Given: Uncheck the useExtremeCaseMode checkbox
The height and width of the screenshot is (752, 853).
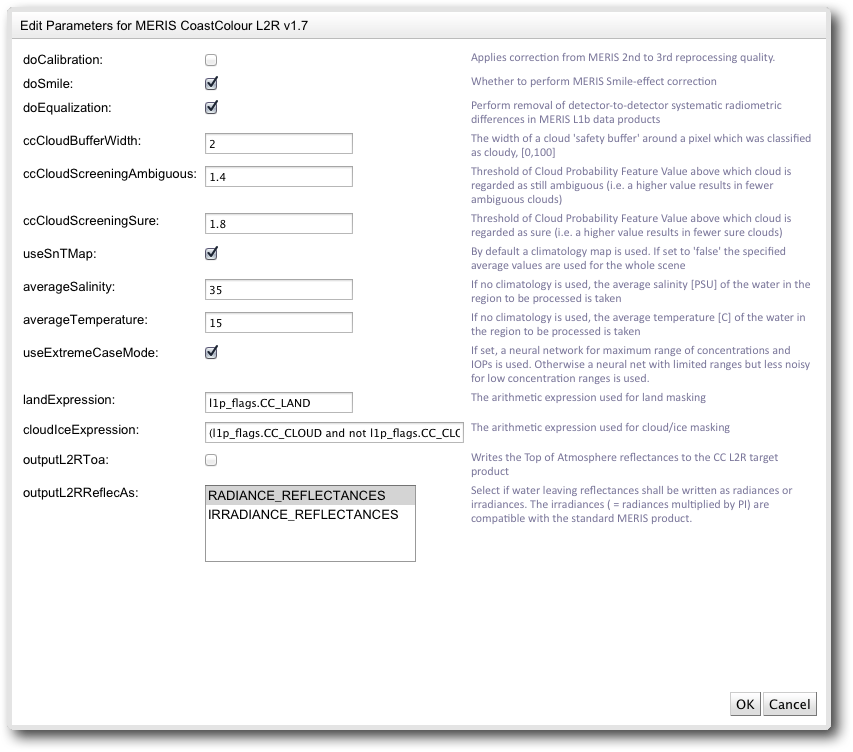Looking at the screenshot, I should coord(211,353).
